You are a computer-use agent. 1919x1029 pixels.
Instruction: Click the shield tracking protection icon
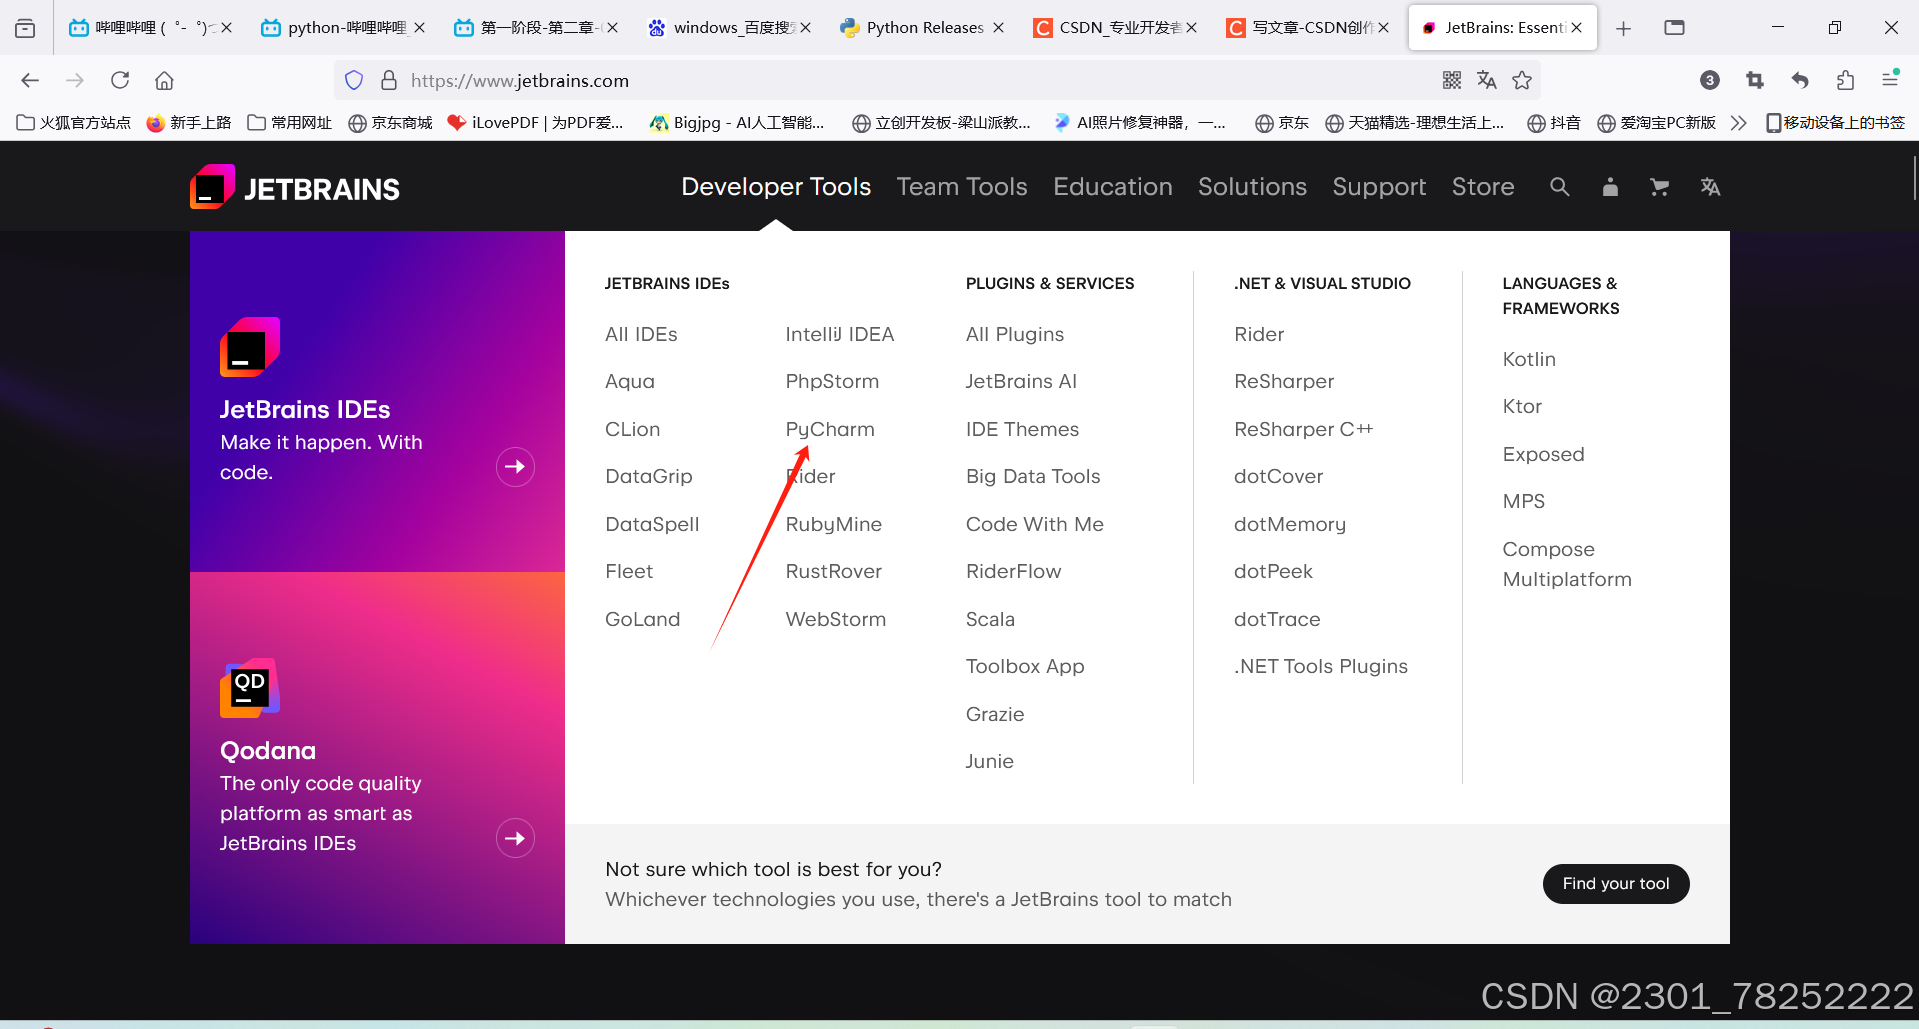[x=354, y=80]
